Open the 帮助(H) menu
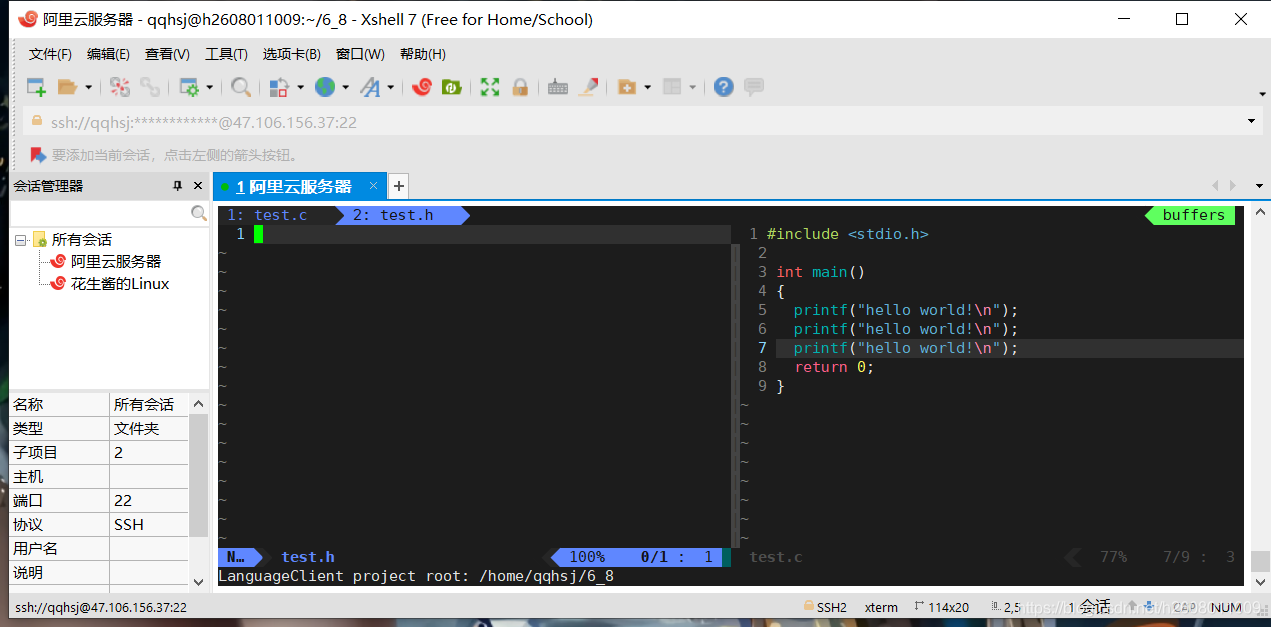 click(422, 54)
